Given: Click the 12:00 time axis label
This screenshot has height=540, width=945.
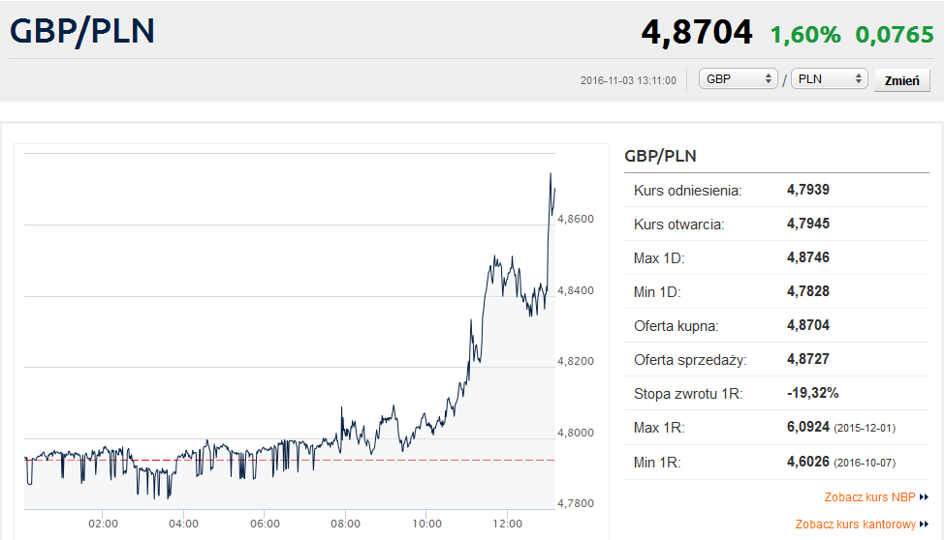Looking at the screenshot, I should pos(507,524).
